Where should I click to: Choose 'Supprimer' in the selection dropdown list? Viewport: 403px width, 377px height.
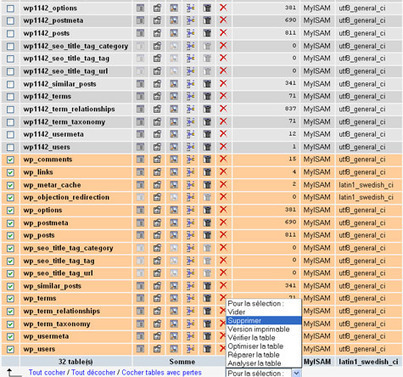coord(263,321)
